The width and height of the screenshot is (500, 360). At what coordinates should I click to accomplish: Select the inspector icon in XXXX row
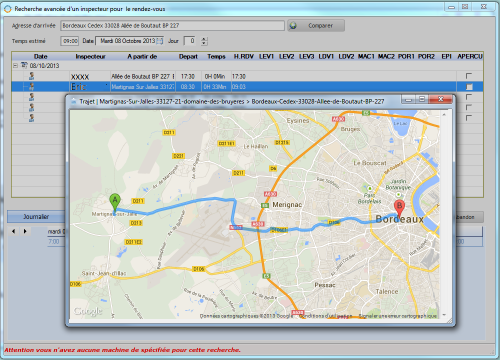coord(32,76)
